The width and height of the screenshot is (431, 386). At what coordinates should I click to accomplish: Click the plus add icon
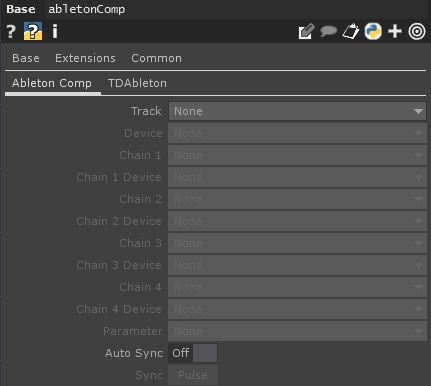point(395,32)
